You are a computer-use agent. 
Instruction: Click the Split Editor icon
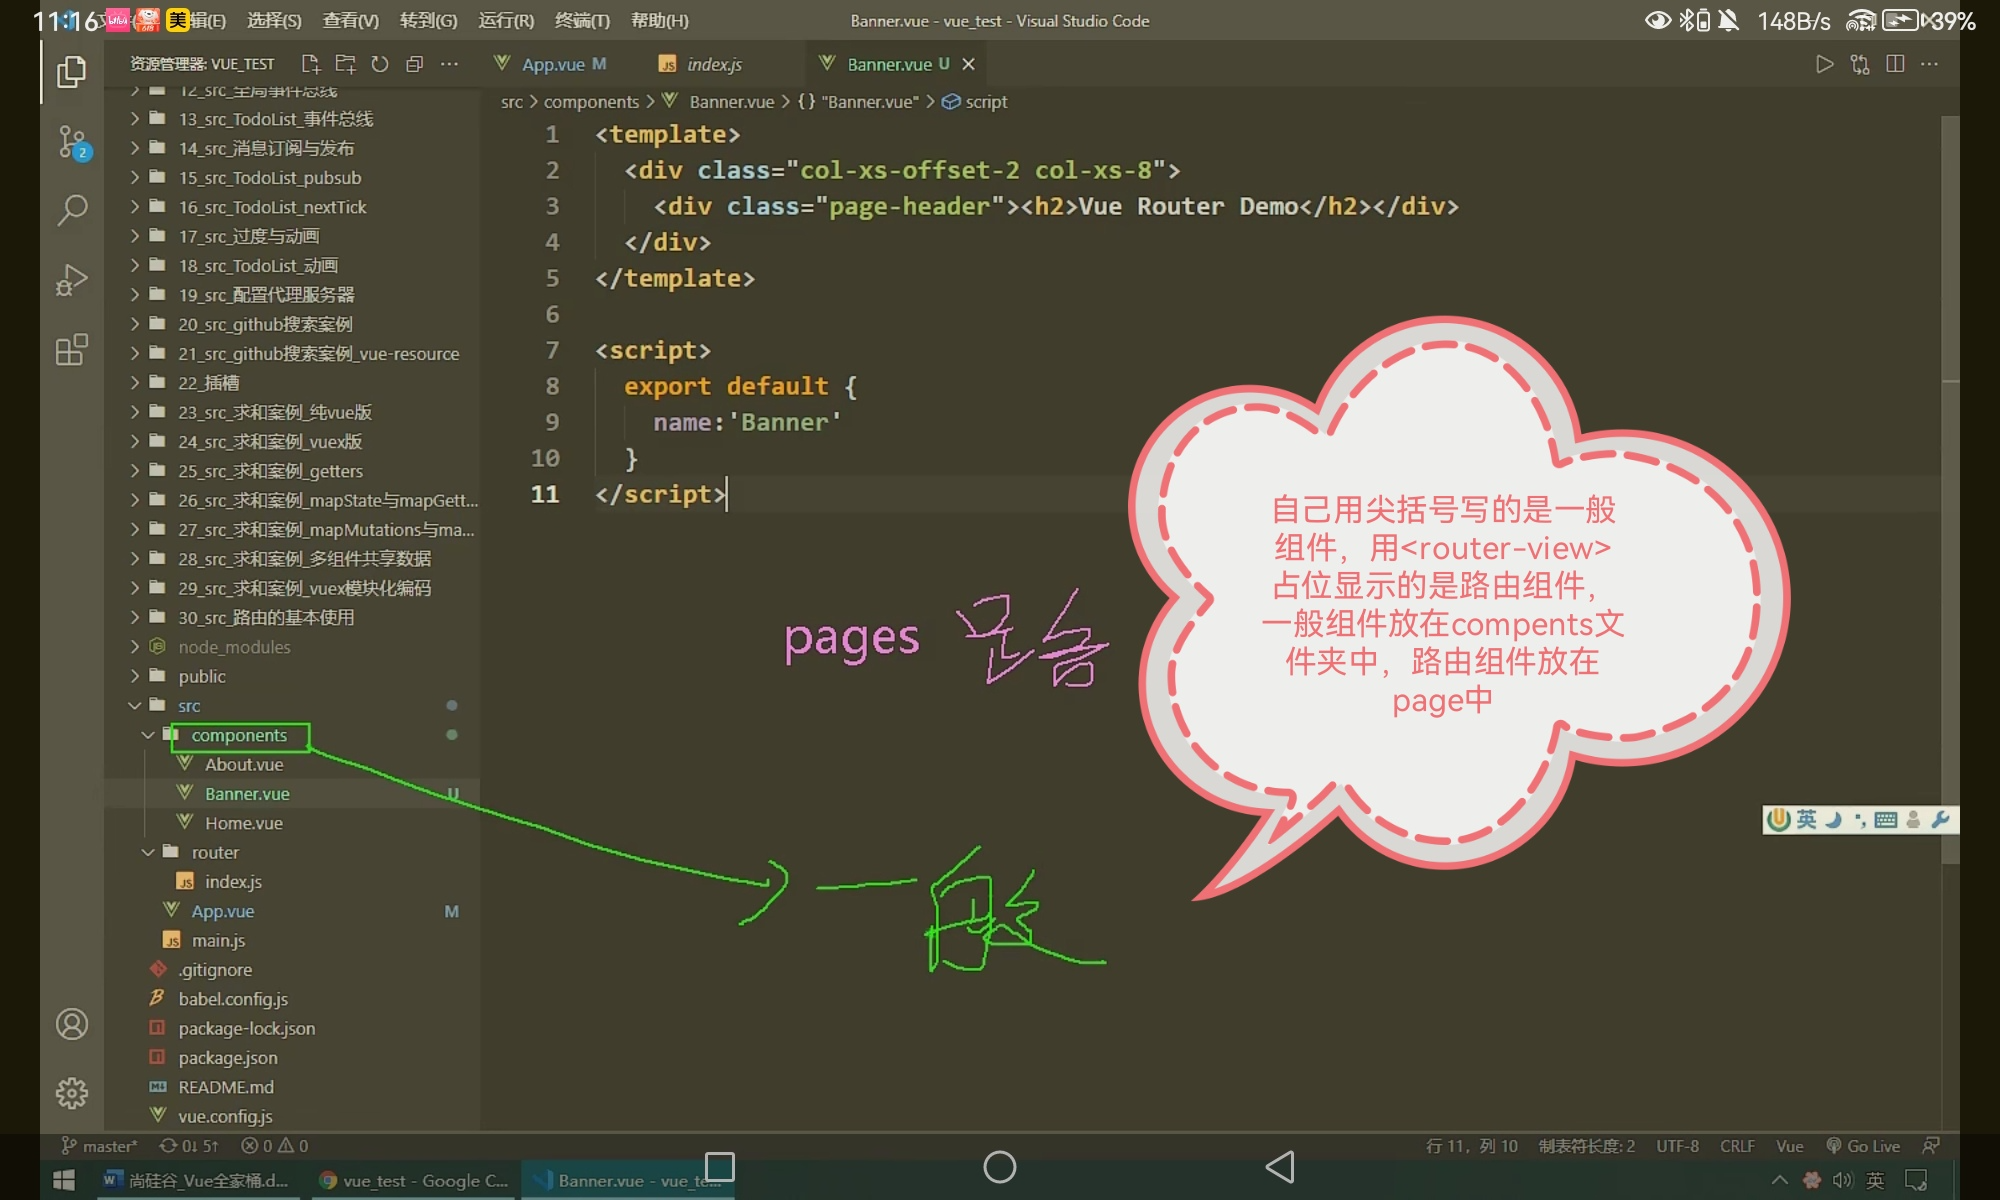coord(1895,64)
